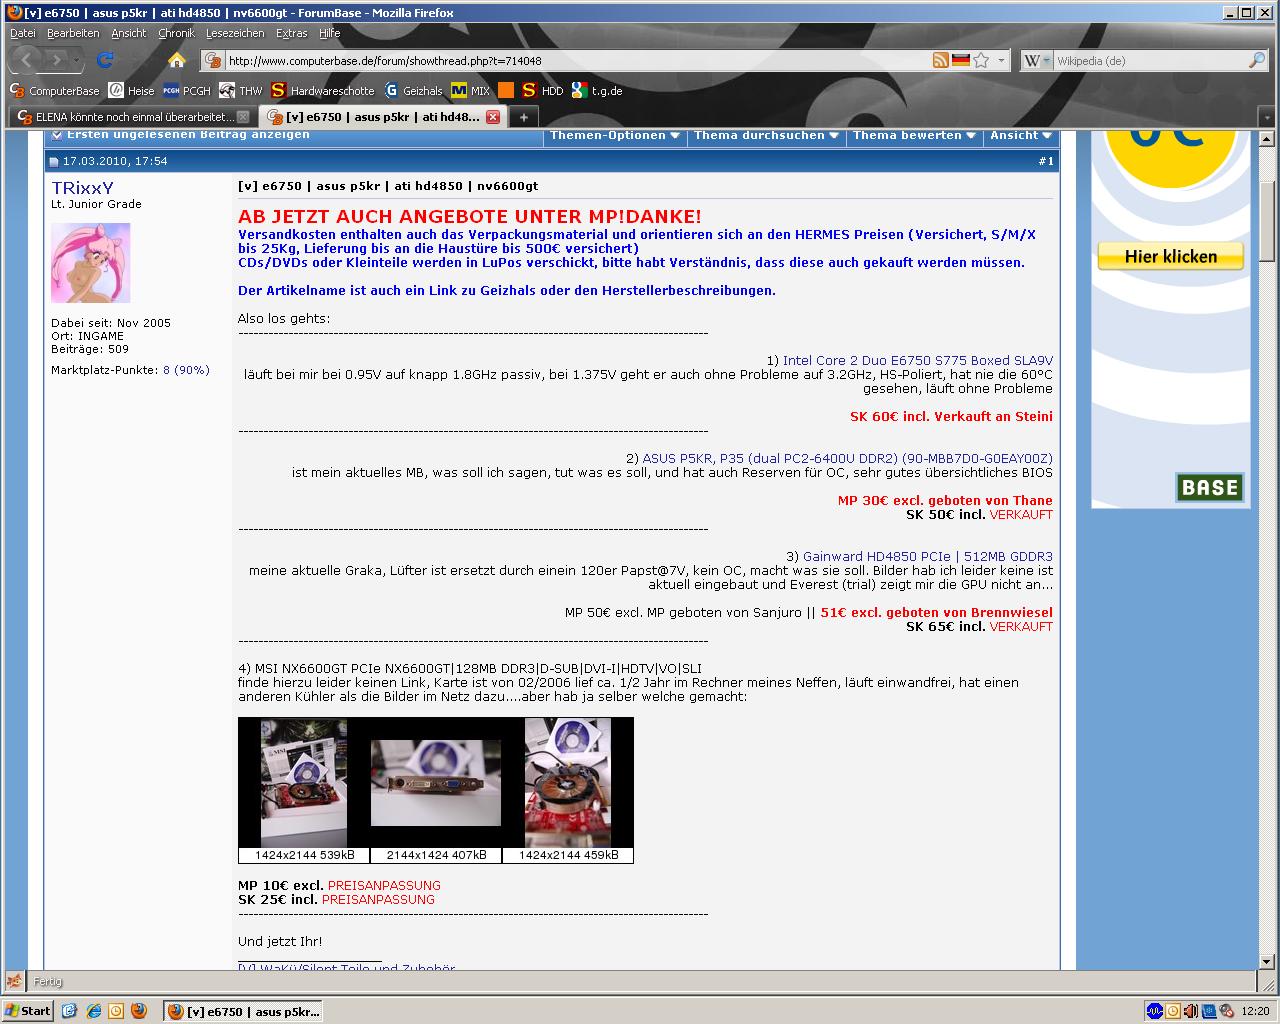Open the THW bookmark
The width and height of the screenshot is (1280, 1024).
[241, 91]
